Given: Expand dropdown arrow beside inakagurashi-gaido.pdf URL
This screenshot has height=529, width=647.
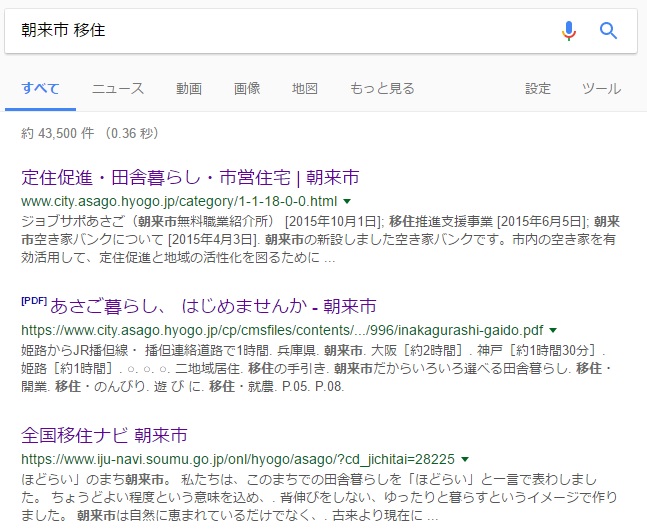Looking at the screenshot, I should point(553,330).
